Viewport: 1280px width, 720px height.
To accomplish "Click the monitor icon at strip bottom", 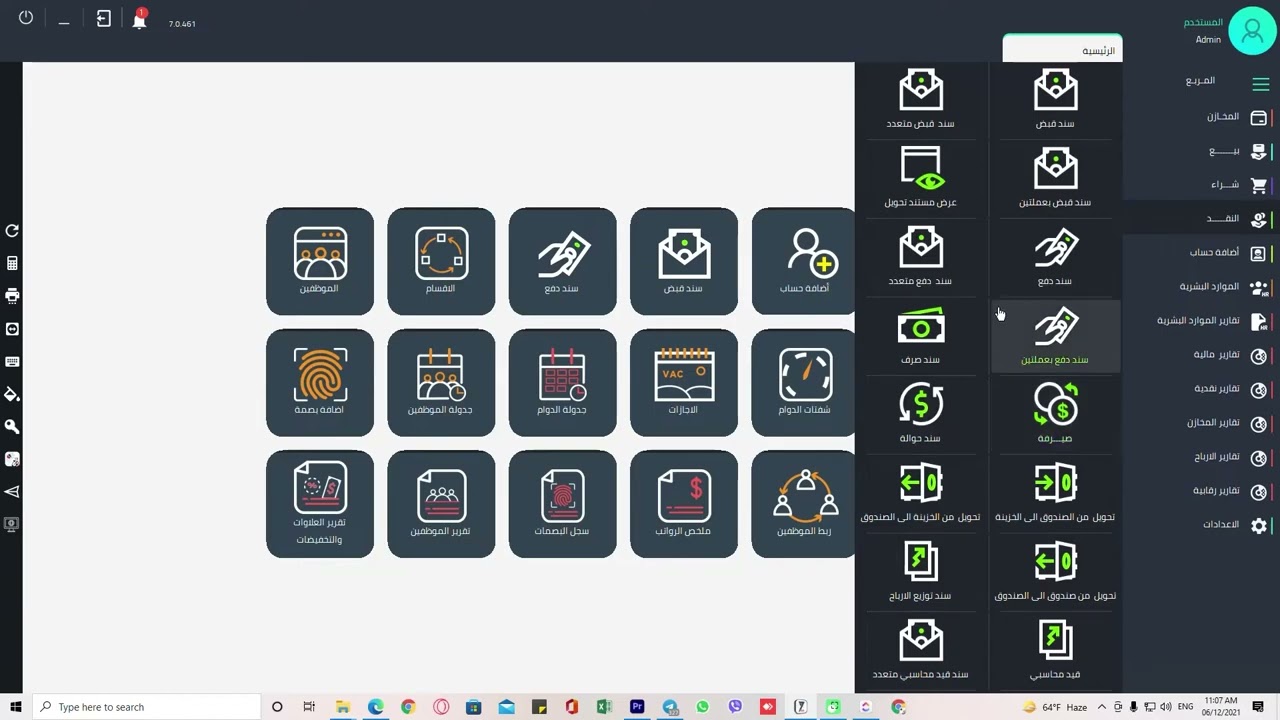I will (12, 524).
